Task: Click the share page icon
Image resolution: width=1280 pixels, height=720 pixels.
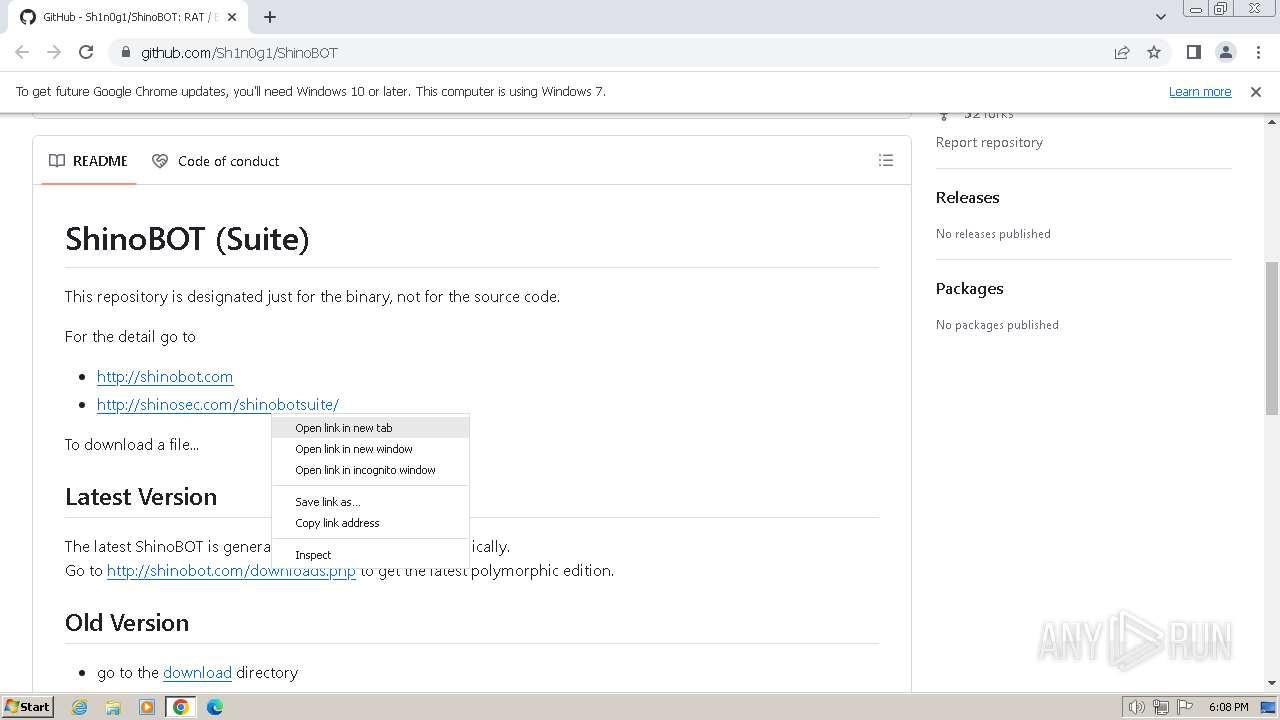Action: 1122,52
